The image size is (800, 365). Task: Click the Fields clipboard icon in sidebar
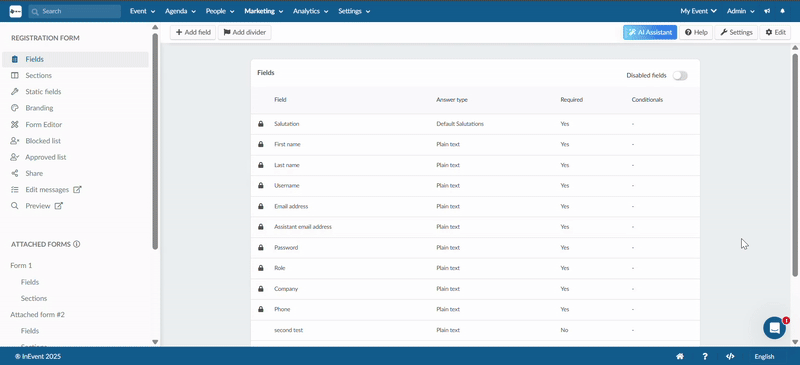15,59
